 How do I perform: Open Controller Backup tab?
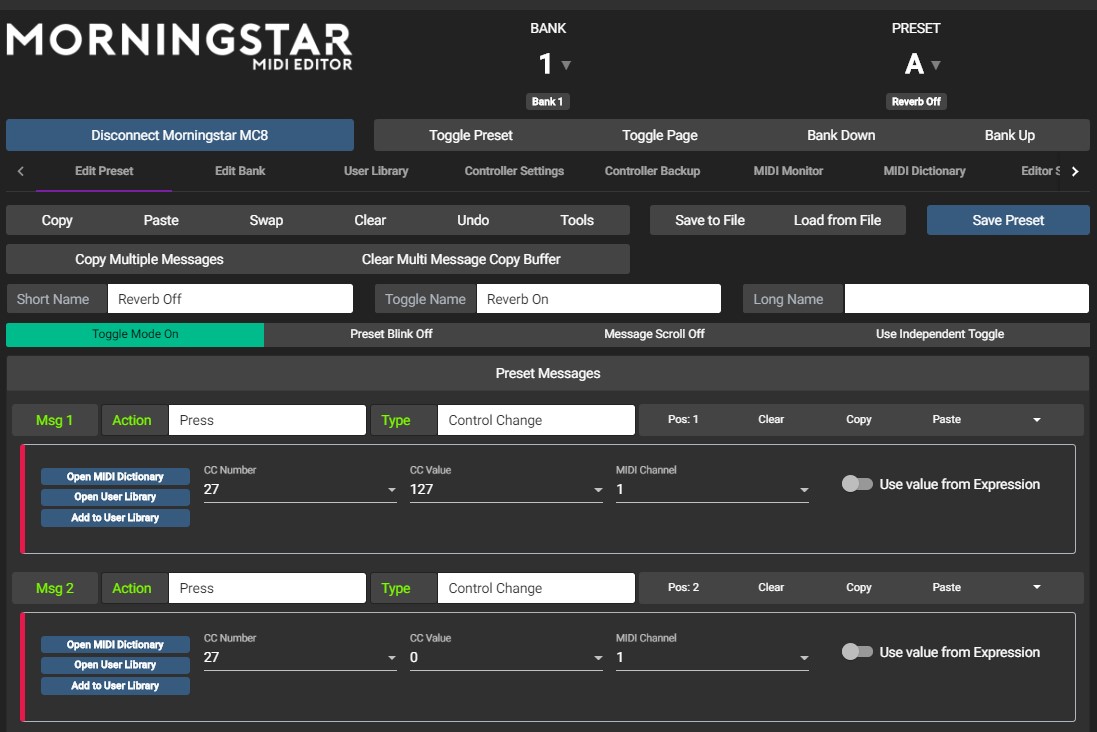click(x=652, y=171)
